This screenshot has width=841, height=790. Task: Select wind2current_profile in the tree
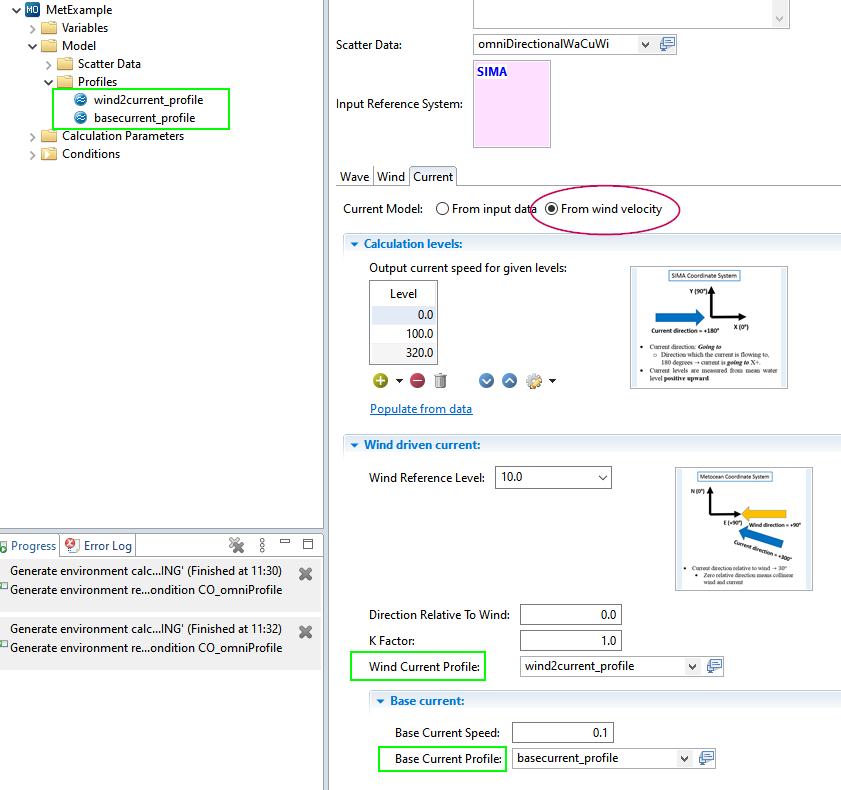coord(148,100)
